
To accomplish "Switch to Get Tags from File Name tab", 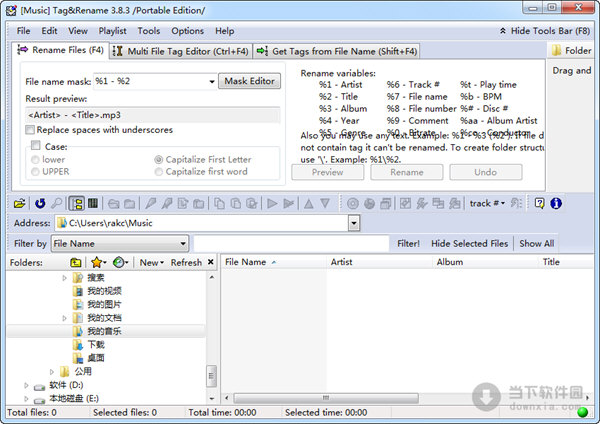I will click(337, 51).
